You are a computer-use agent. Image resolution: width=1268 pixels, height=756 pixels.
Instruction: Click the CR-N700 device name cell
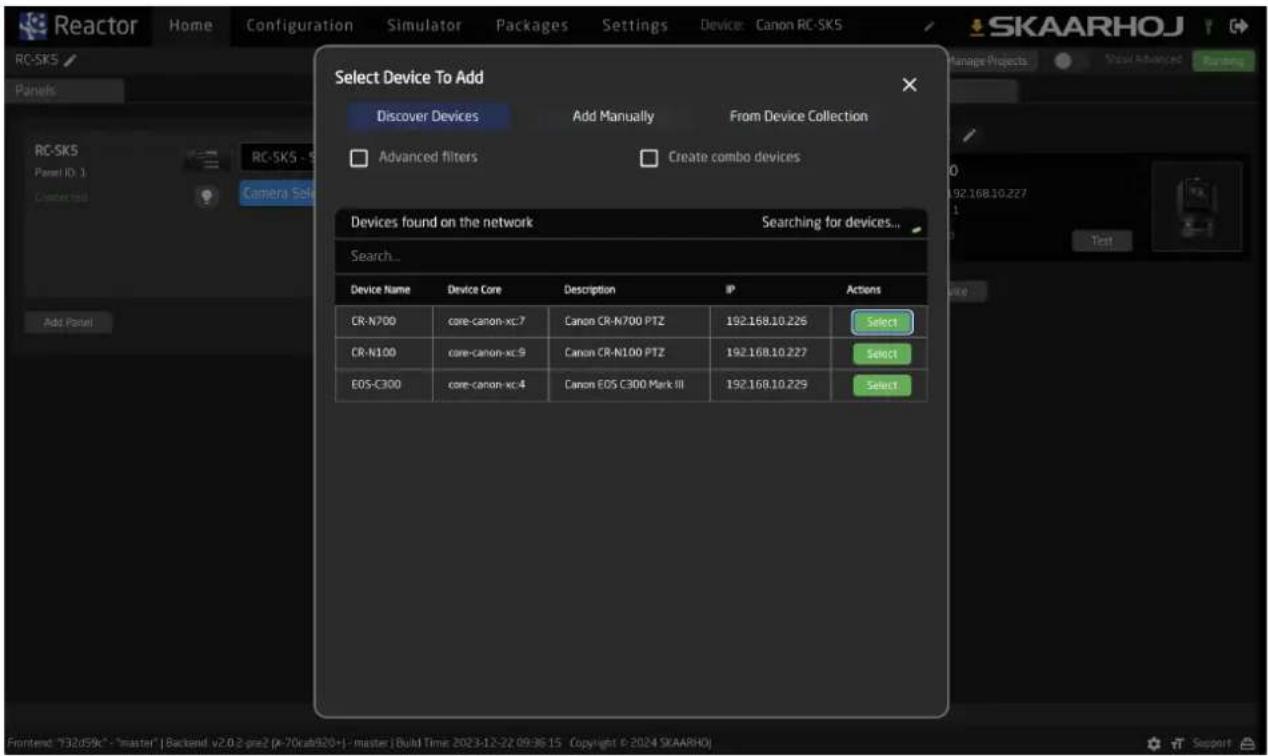(384, 322)
